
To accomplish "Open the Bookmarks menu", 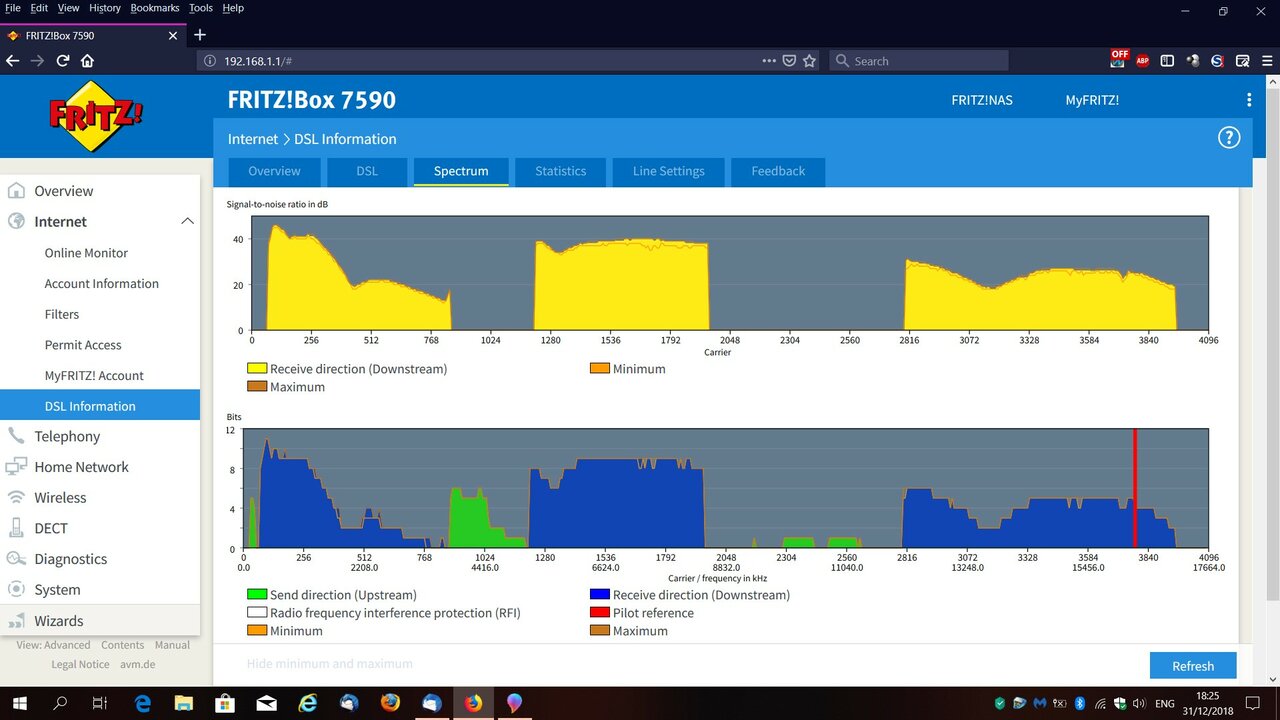I will [x=155, y=8].
